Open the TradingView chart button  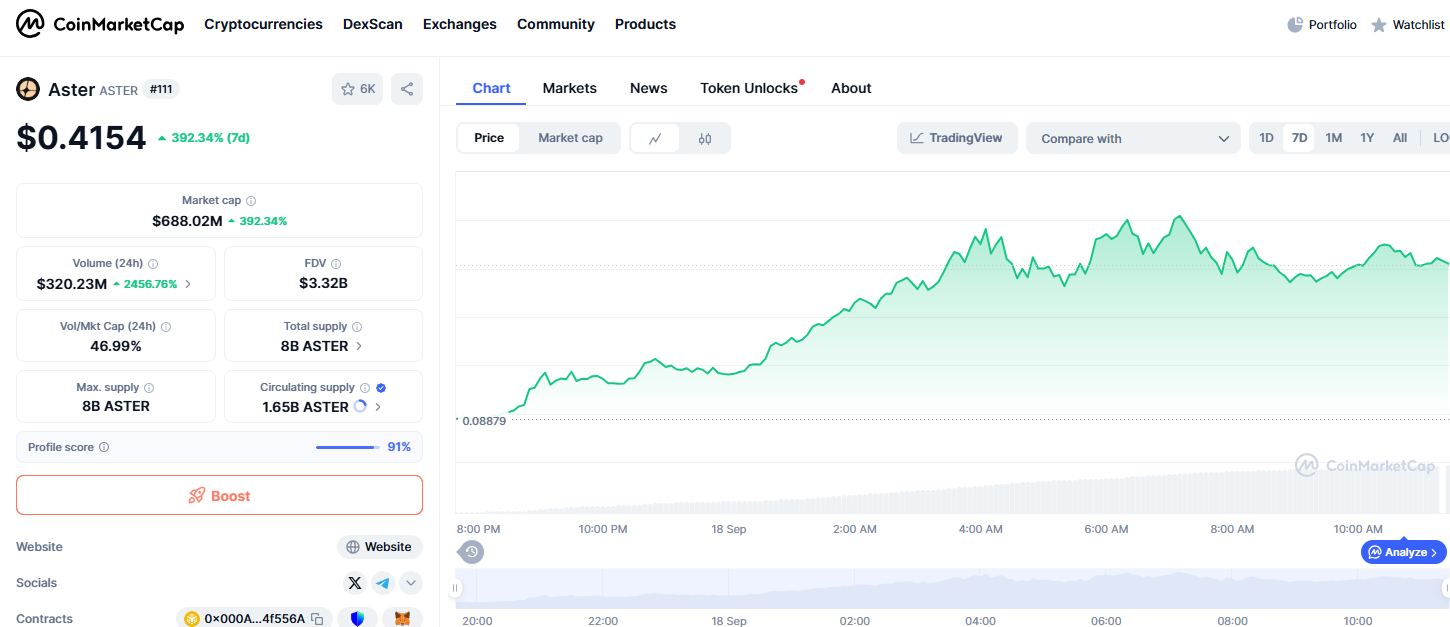coord(957,138)
